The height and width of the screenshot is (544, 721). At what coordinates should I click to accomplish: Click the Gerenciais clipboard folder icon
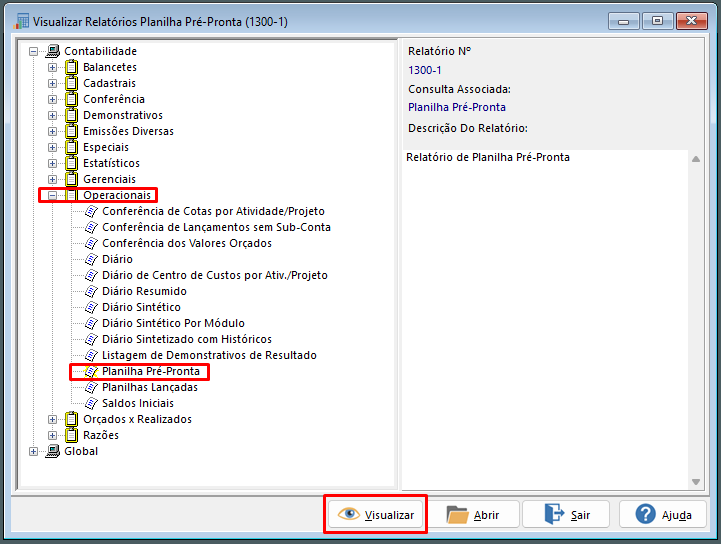71,179
